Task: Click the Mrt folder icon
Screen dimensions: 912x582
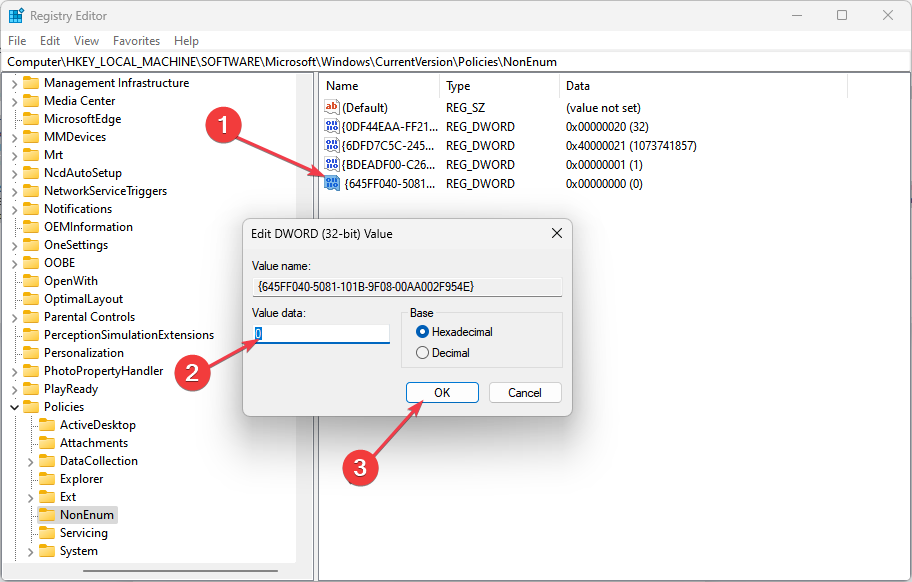Action: 31,155
